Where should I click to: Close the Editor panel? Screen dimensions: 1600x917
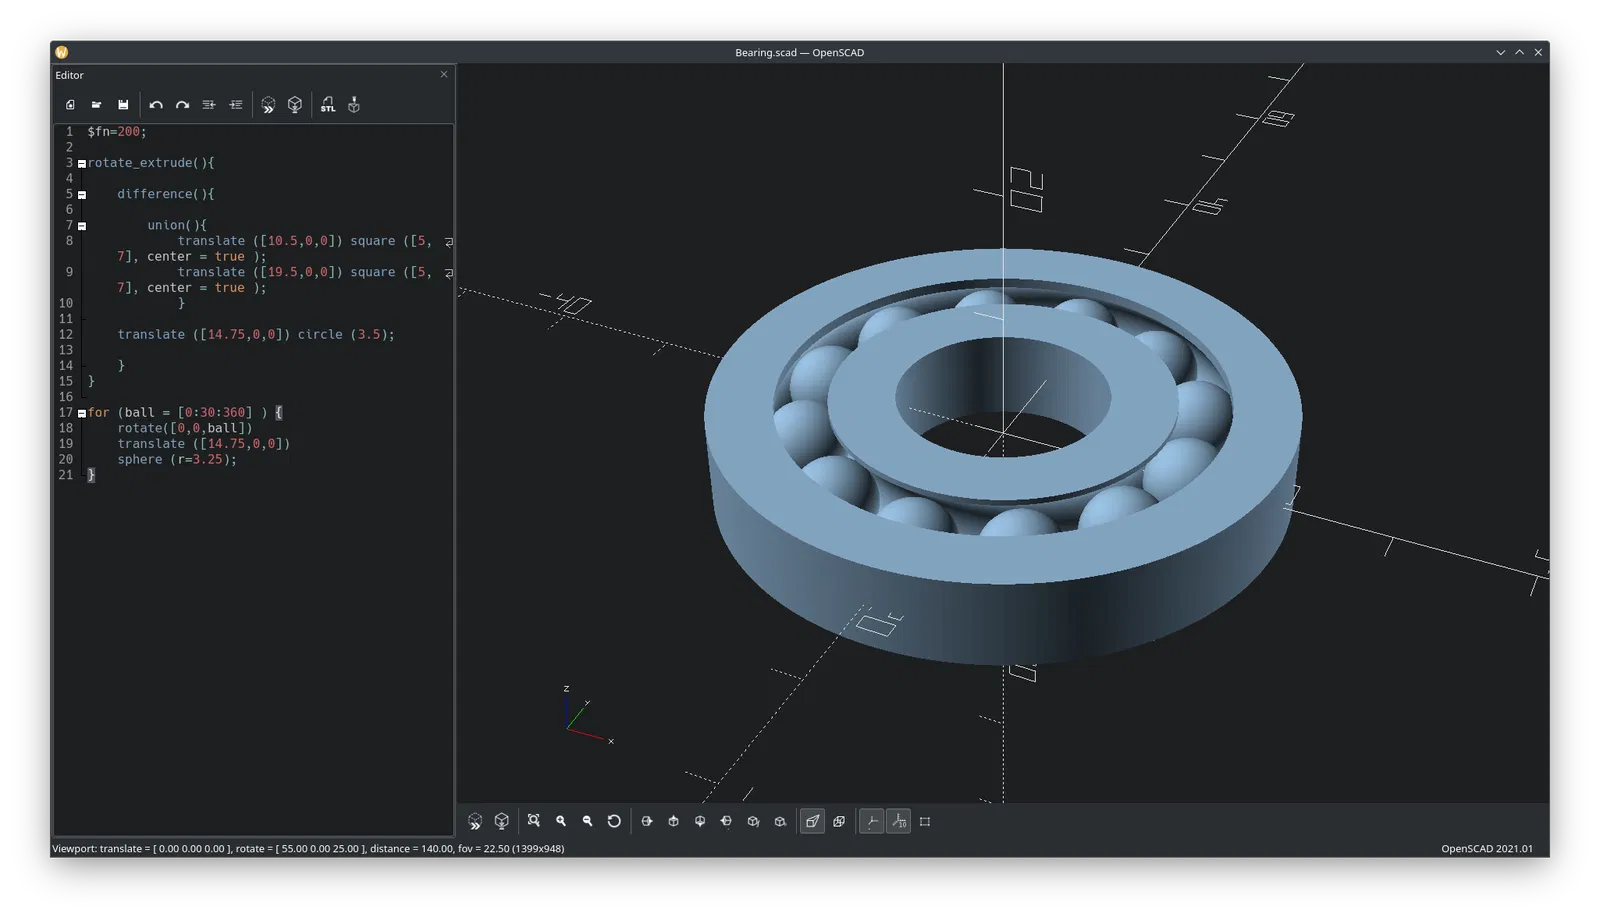pyautogui.click(x=444, y=74)
